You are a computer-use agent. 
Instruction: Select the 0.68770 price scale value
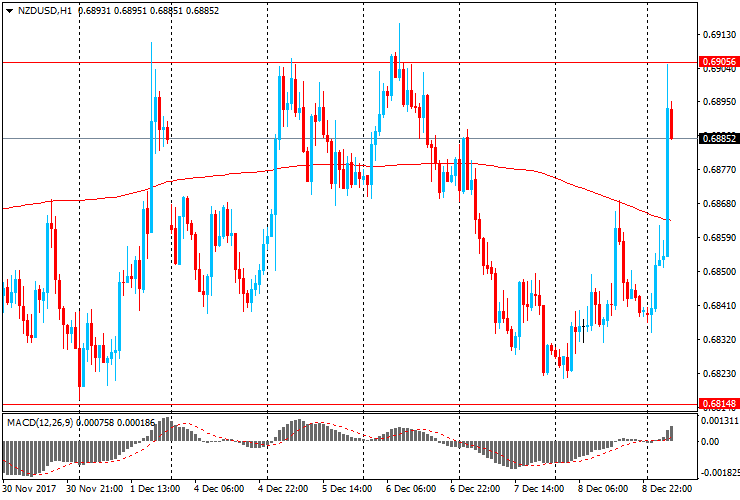[719, 169]
